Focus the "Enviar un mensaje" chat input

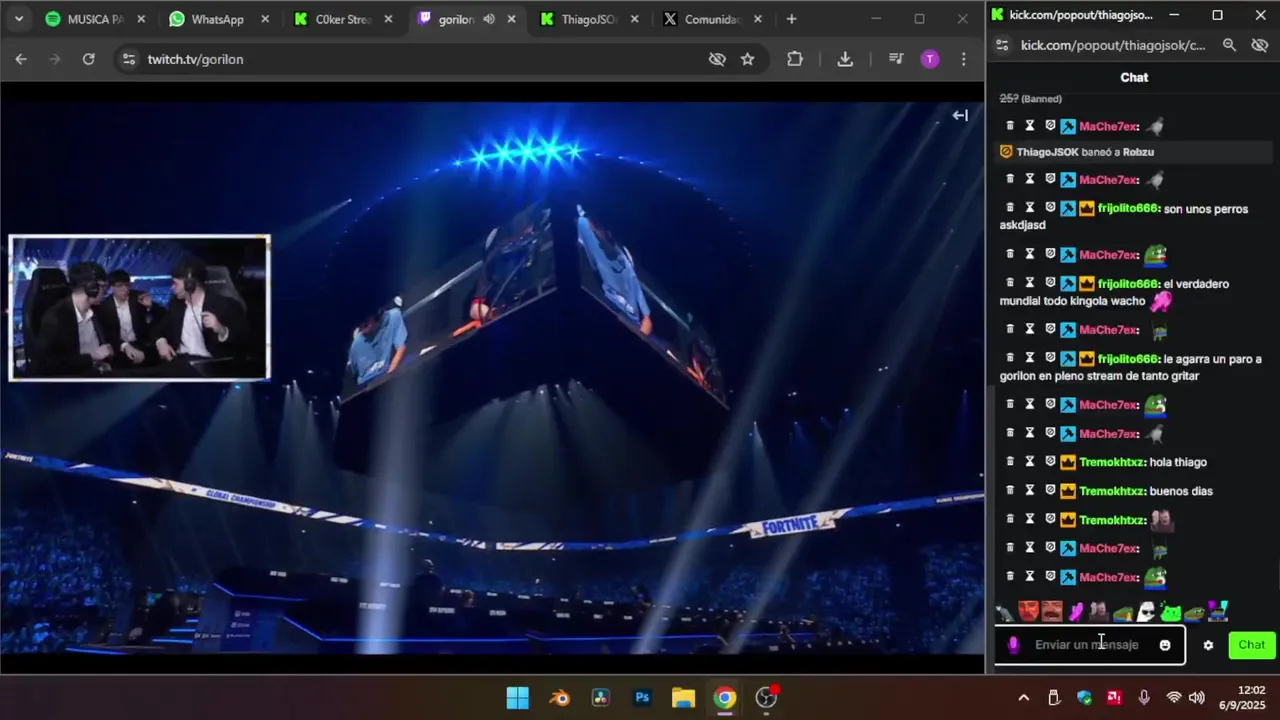(1090, 645)
